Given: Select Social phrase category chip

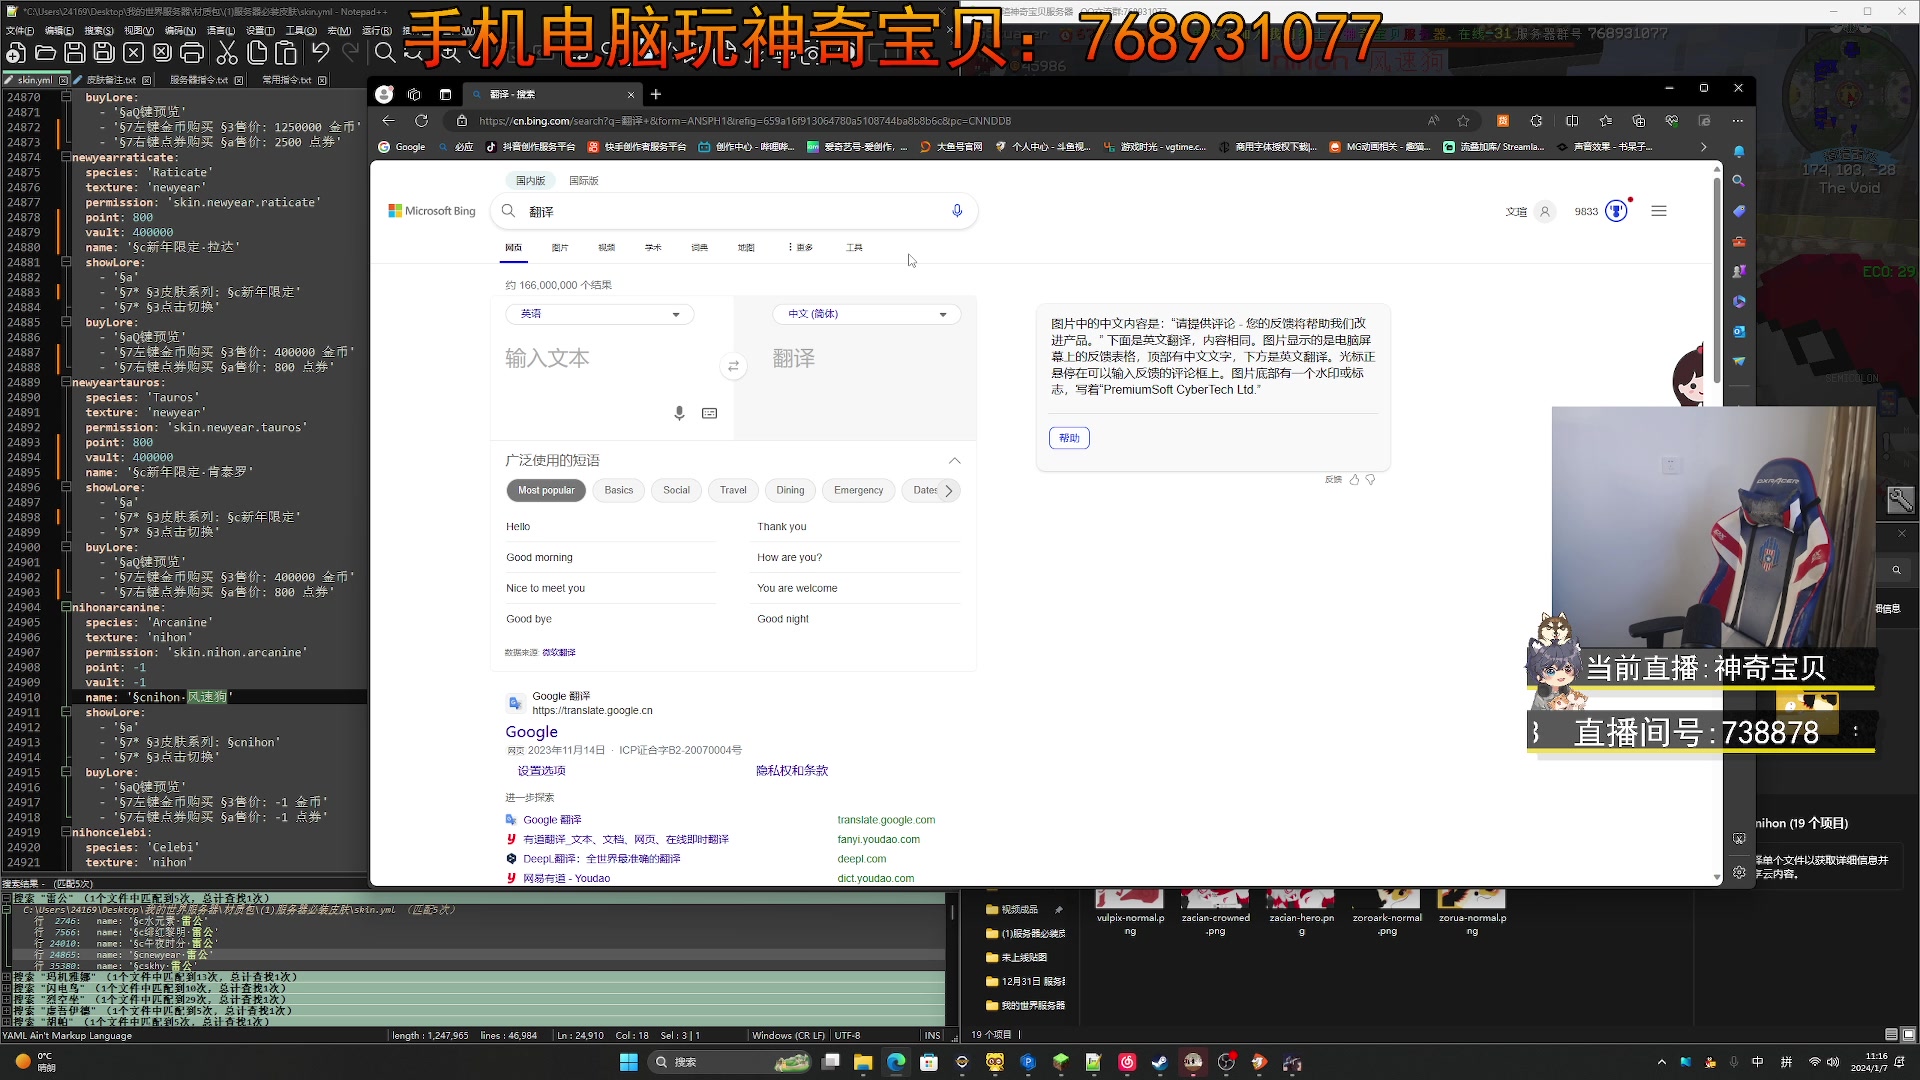Looking at the screenshot, I should (676, 490).
